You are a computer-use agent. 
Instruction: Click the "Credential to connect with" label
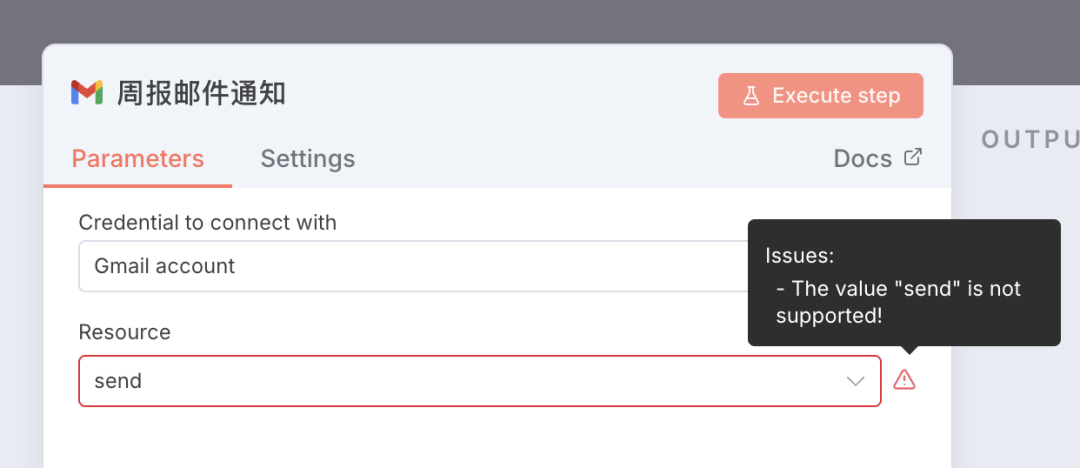click(208, 222)
